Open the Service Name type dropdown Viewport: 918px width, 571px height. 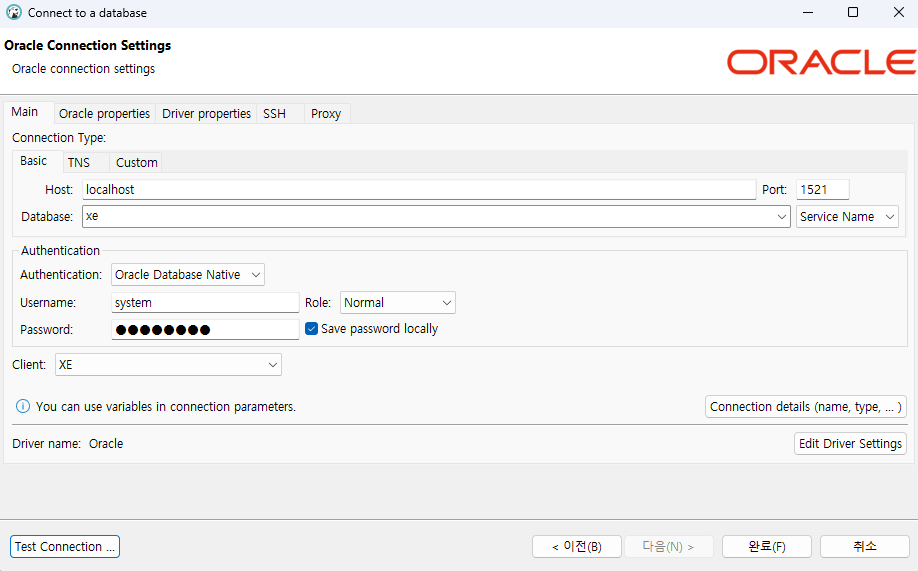(x=847, y=217)
